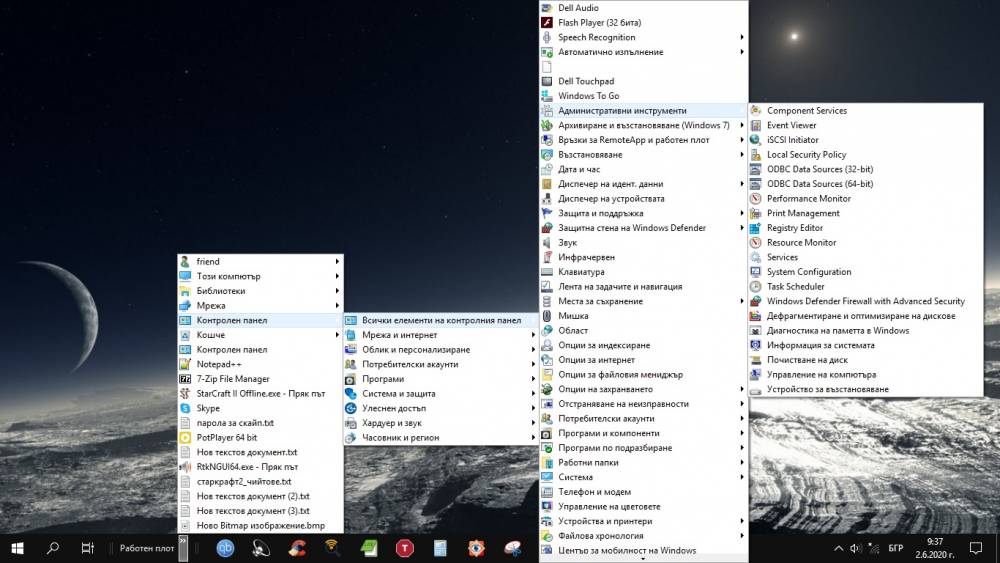Expand the Отстраняване на неизправности arrow

(742, 404)
